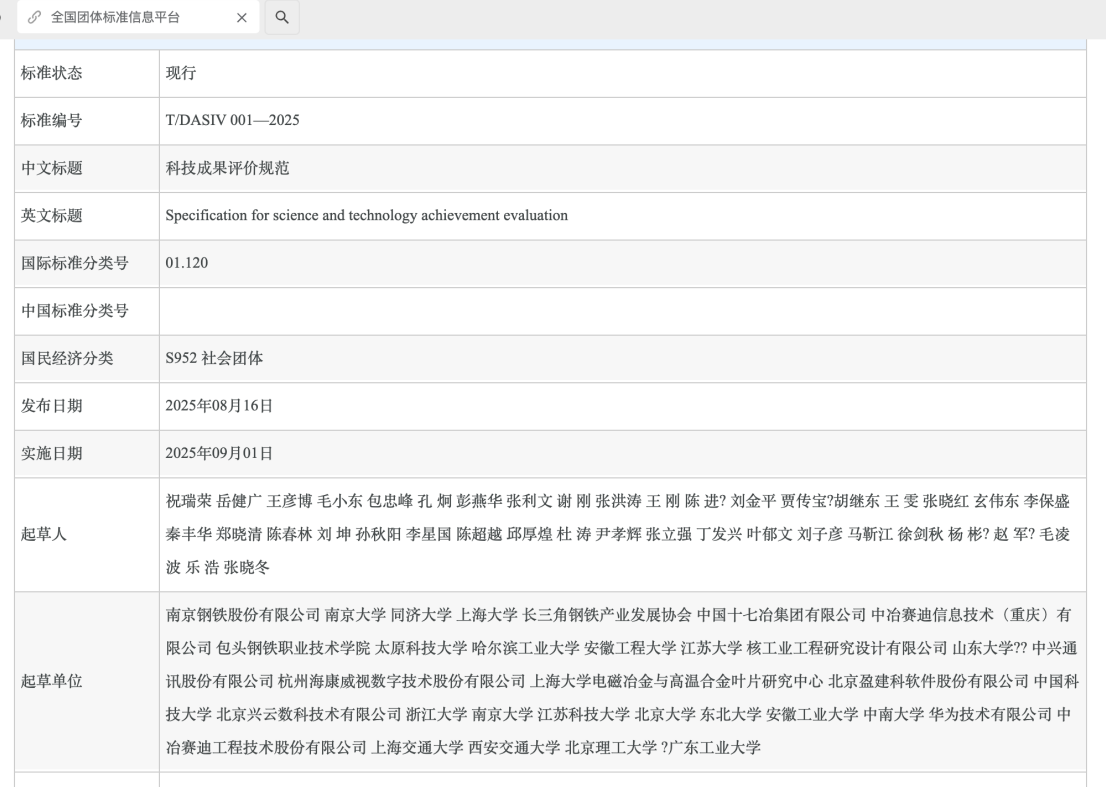Click the English title text starting with Specification
The width and height of the screenshot is (1107, 788).
[366, 215]
